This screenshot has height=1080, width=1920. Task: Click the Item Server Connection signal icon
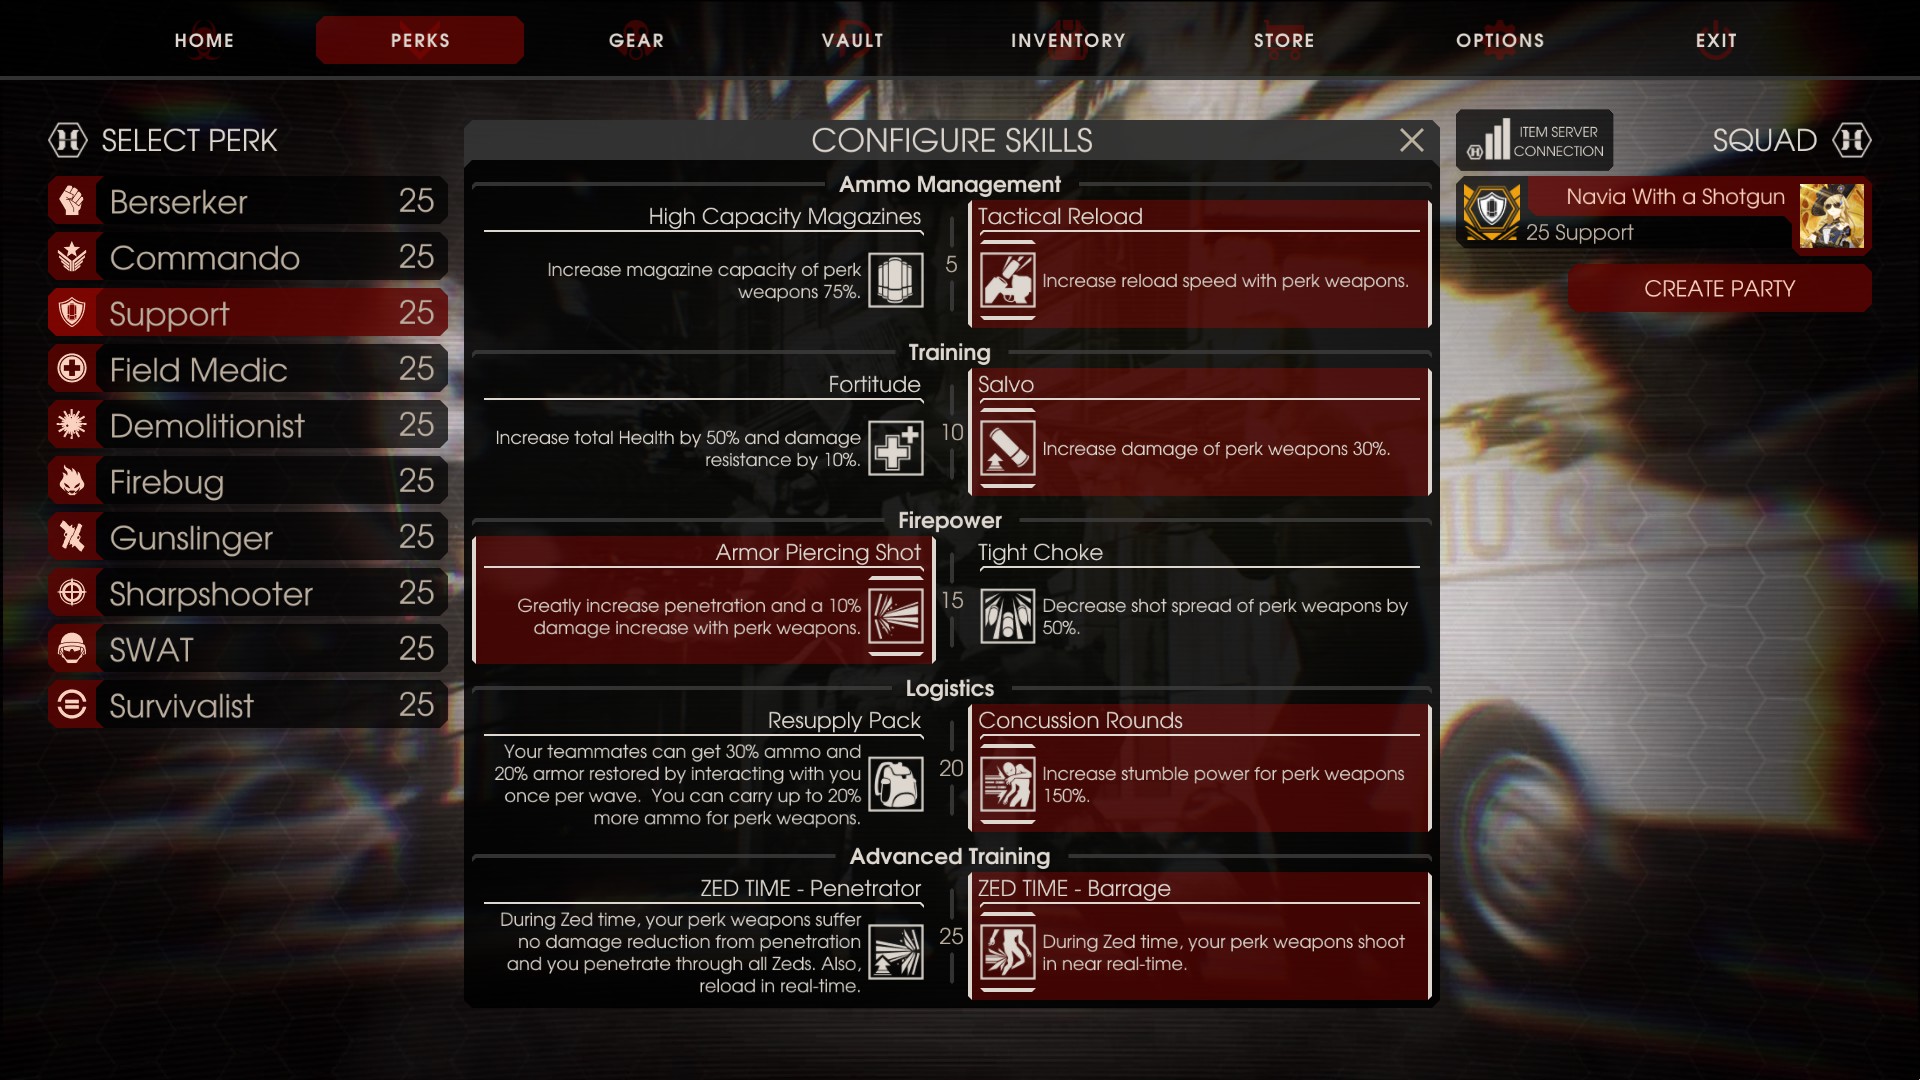[1488, 140]
